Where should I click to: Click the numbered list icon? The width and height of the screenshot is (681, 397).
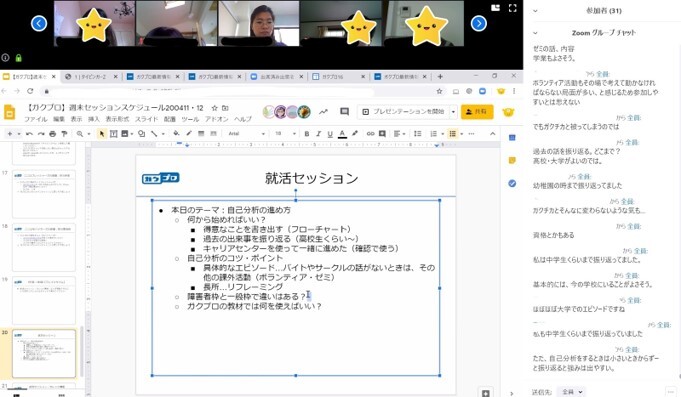tap(433, 134)
